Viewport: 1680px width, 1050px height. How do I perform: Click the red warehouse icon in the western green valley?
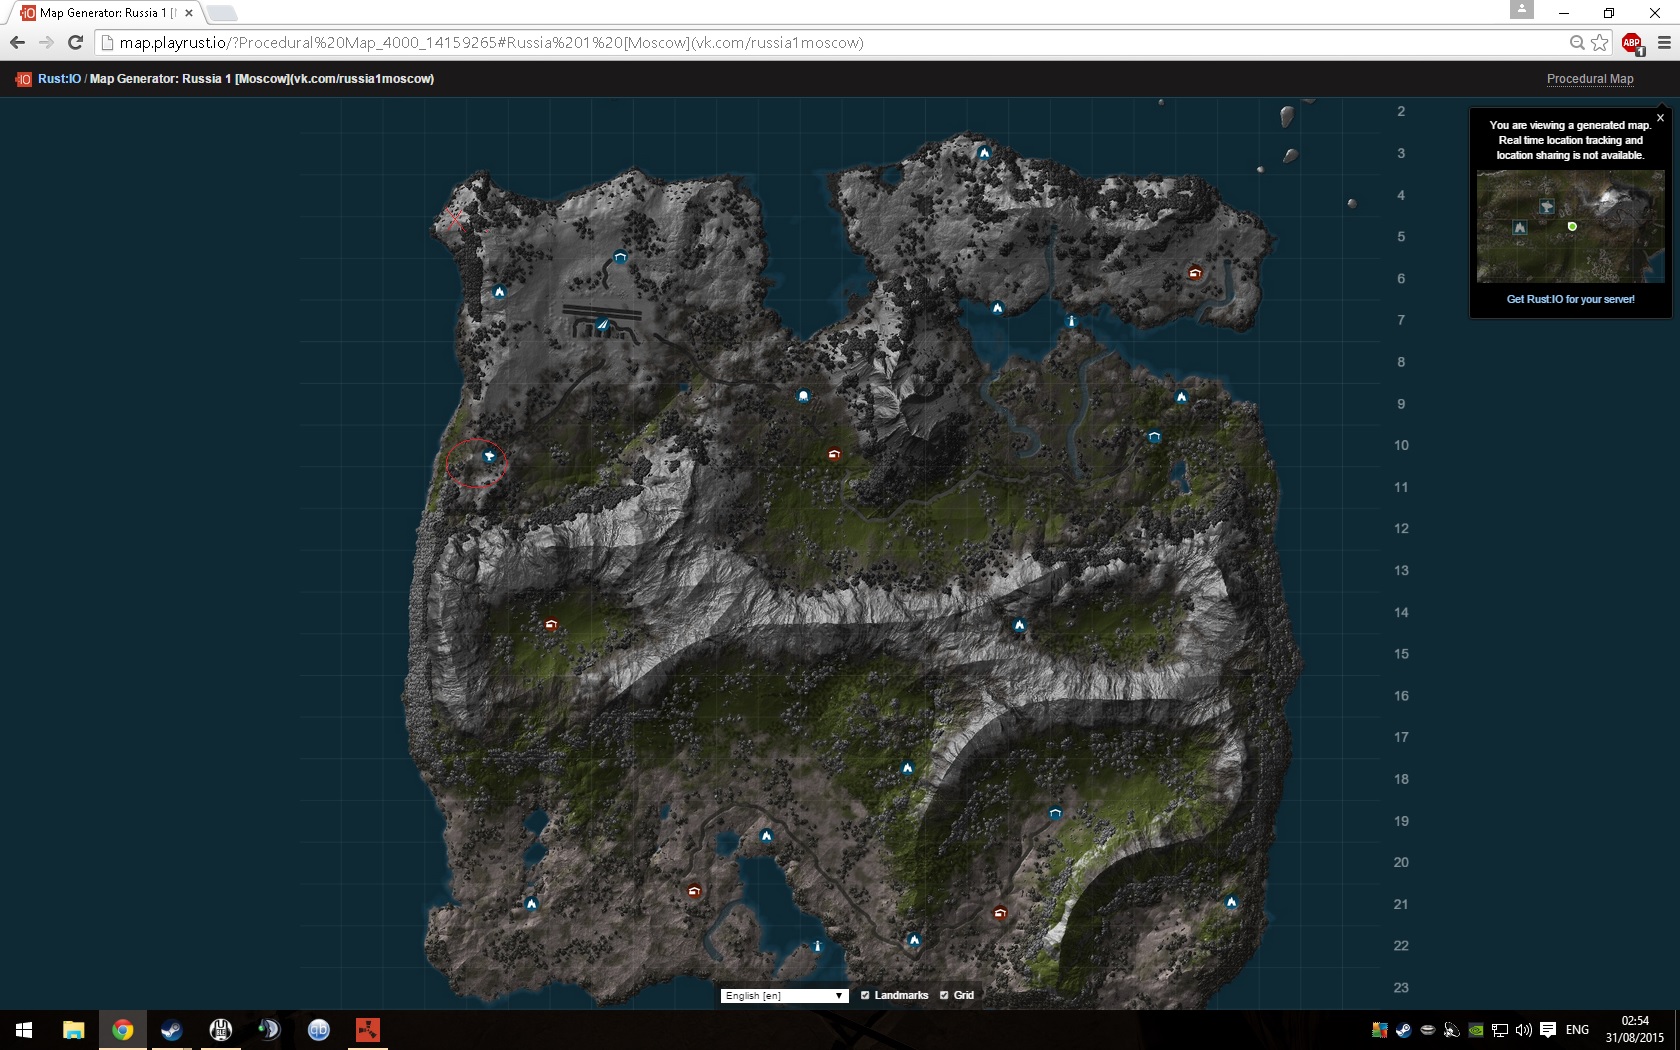550,625
